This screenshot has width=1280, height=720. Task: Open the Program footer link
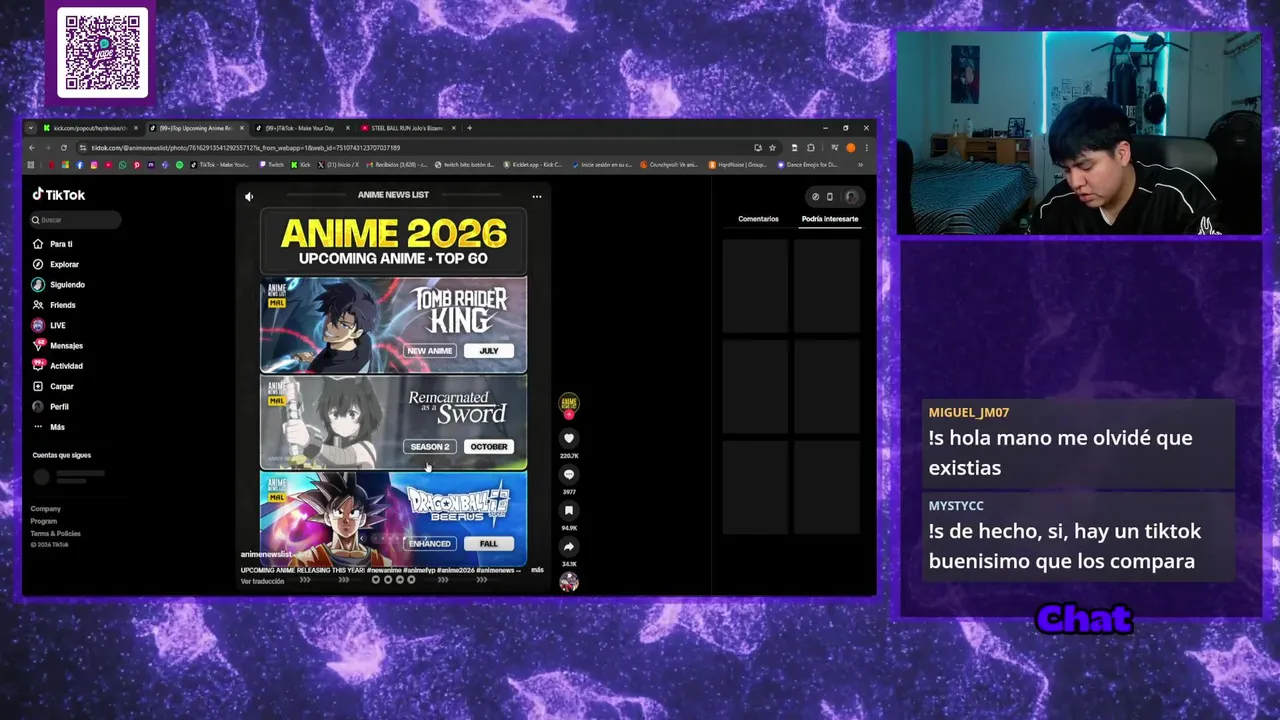tap(44, 521)
